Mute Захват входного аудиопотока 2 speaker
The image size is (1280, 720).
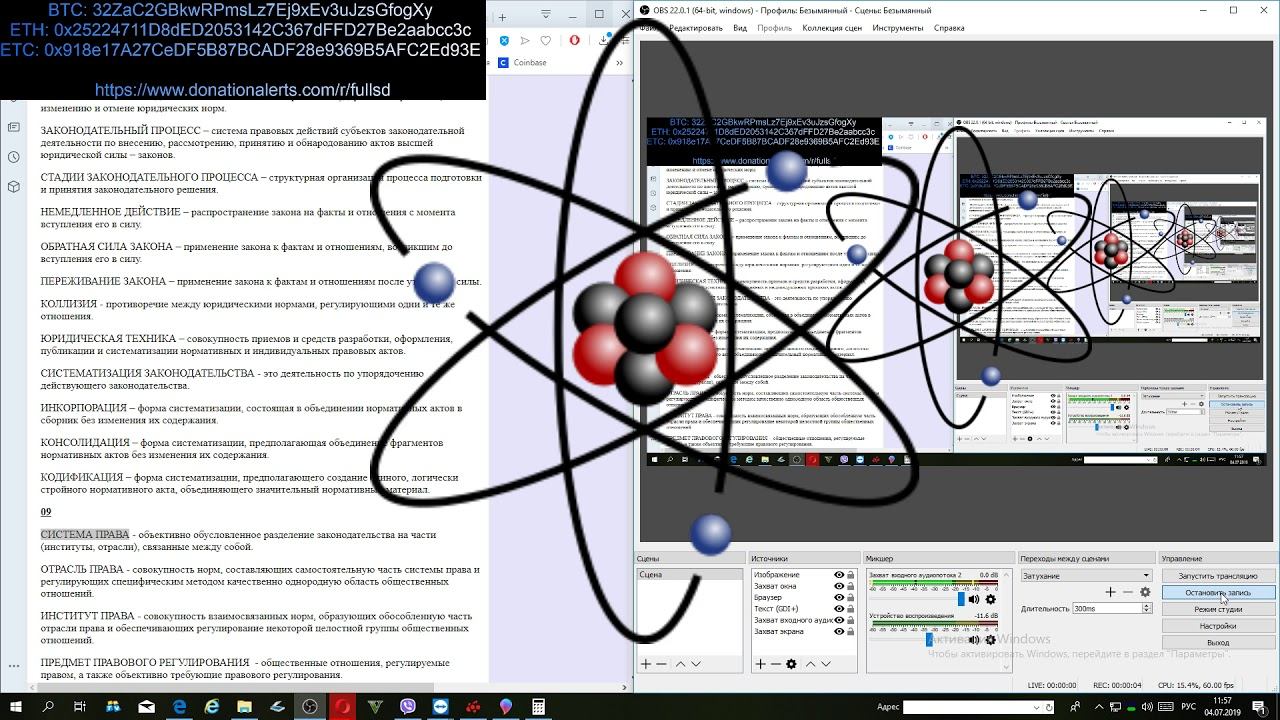click(x=974, y=600)
